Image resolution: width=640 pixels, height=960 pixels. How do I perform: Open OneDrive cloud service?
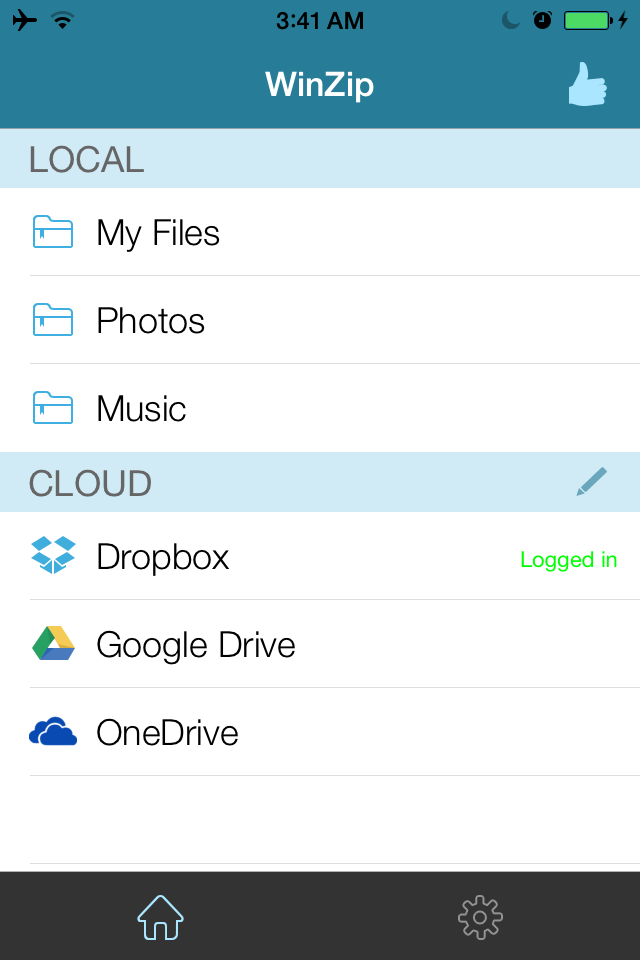point(320,732)
